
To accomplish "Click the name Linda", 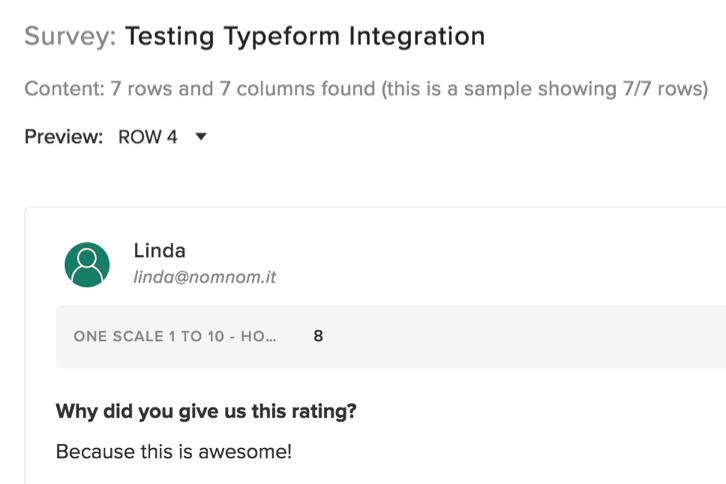I will coord(159,251).
